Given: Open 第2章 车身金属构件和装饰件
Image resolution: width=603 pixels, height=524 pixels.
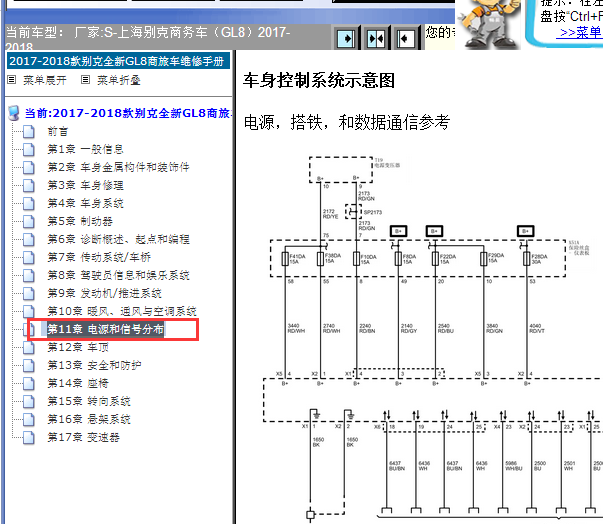Looking at the screenshot, I should tap(118, 167).
